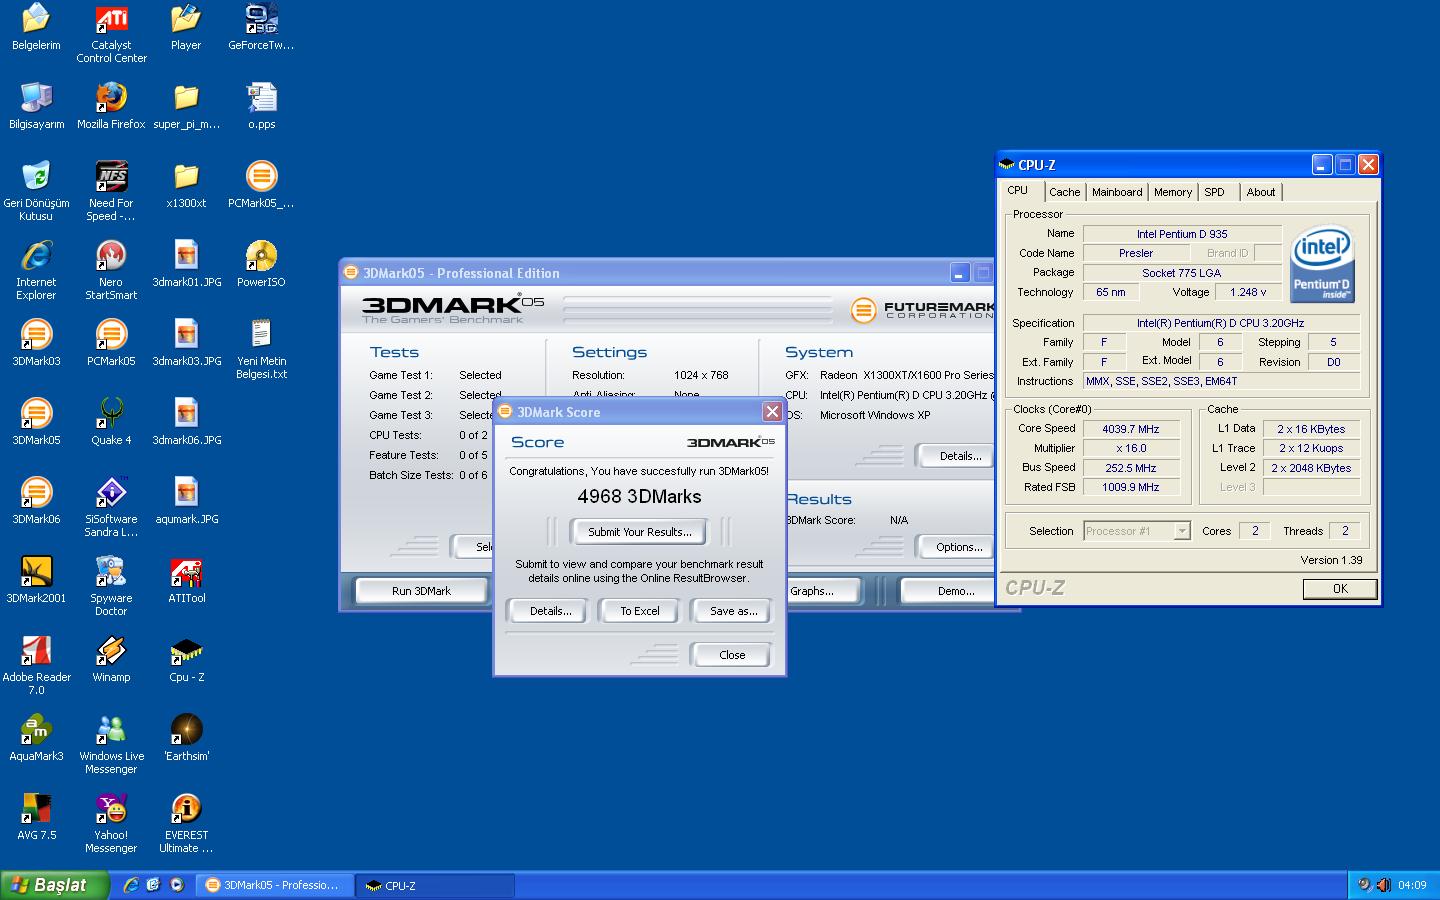Click the Futuremark Corporation logo
The width and height of the screenshot is (1440, 900).
(x=922, y=310)
